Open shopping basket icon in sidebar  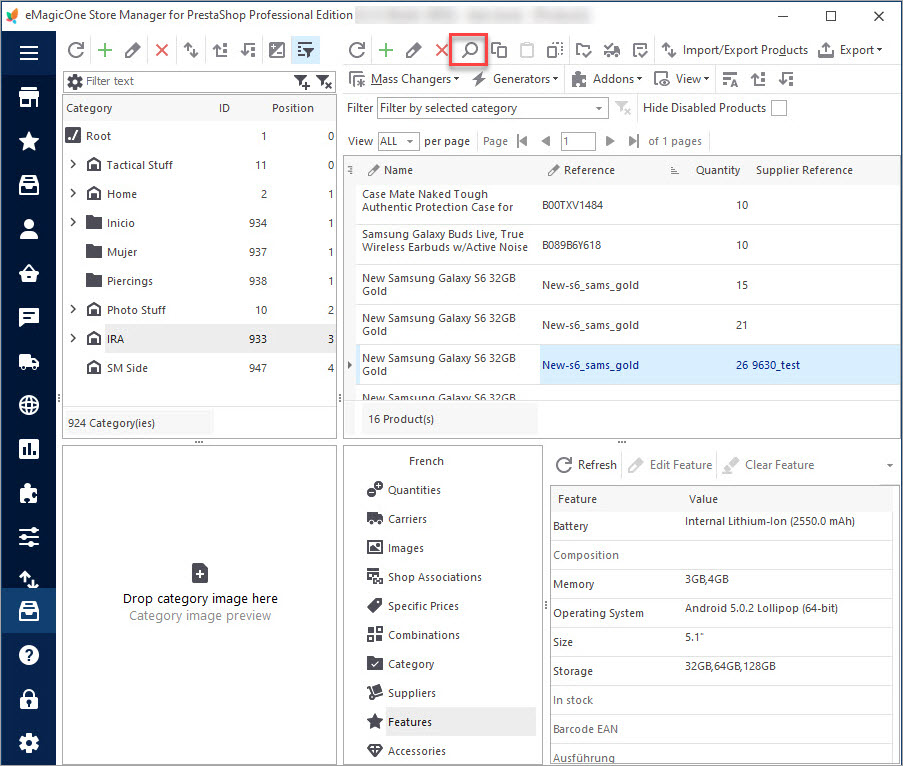(29, 273)
